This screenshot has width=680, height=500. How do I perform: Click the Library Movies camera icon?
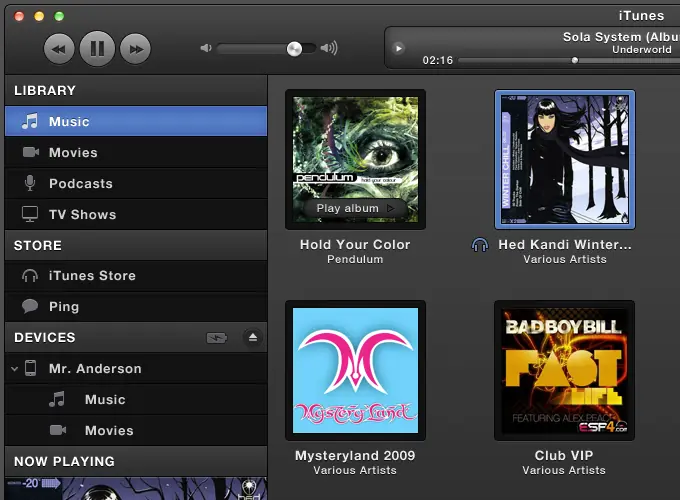click(31, 152)
